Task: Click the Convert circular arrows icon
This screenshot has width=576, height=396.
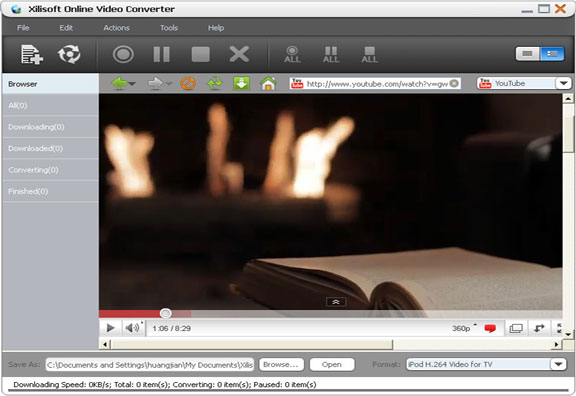Action: [69, 54]
